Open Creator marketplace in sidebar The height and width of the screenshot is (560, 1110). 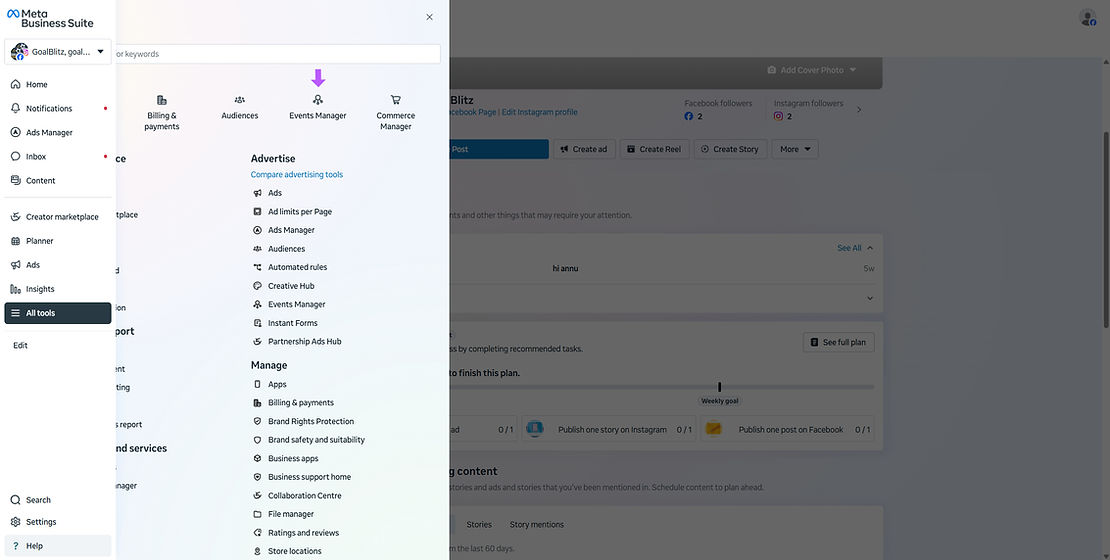57,217
